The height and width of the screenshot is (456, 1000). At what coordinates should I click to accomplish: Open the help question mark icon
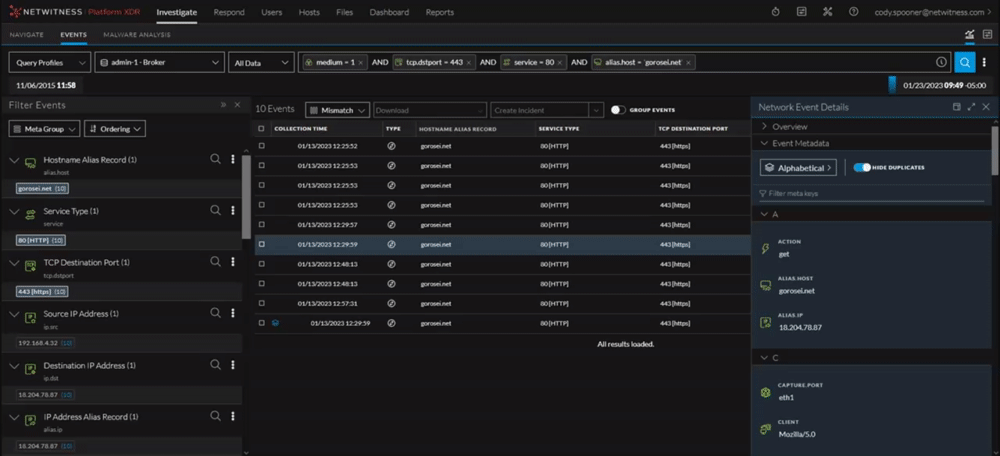pyautogui.click(x=853, y=12)
